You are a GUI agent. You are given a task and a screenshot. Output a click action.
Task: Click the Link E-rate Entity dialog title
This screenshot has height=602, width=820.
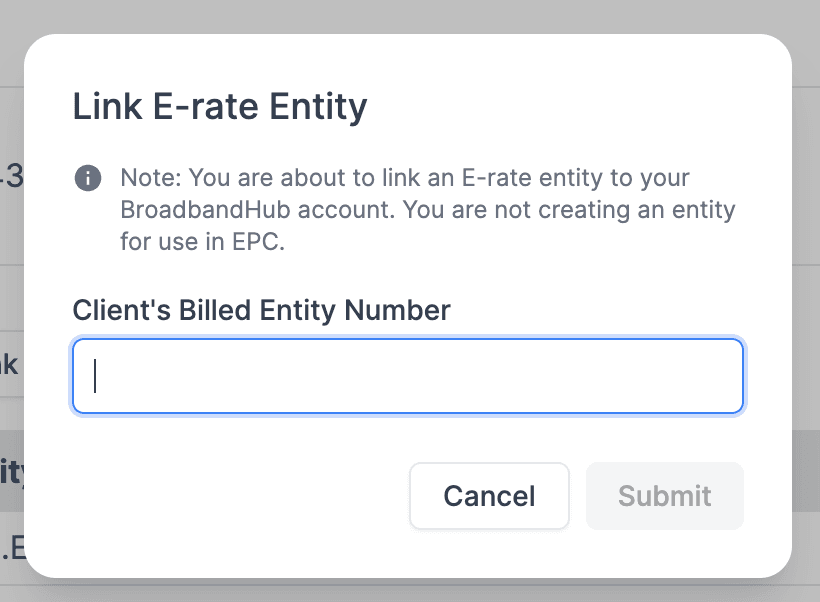pos(219,106)
